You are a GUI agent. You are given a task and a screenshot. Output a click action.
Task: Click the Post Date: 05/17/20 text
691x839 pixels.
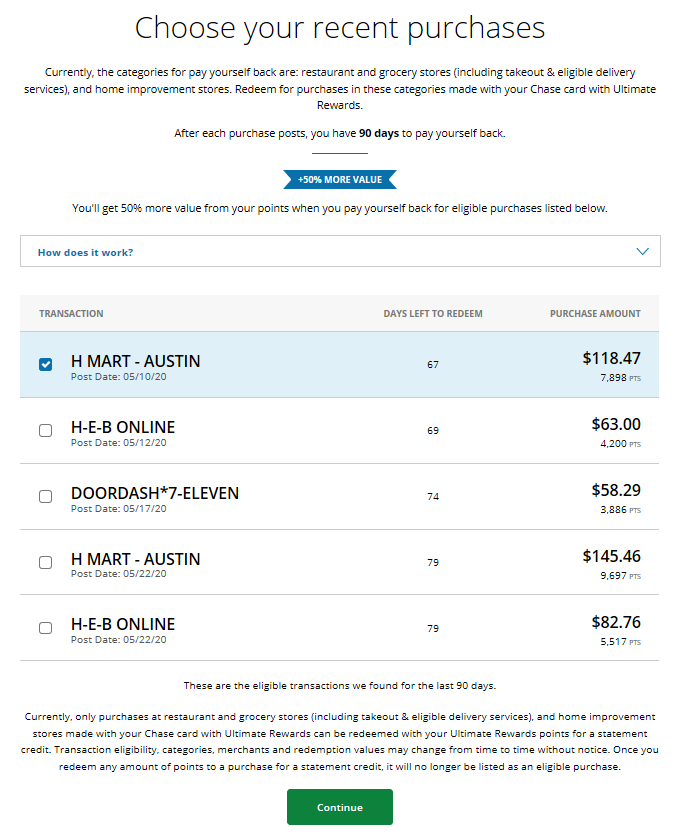click(x=118, y=508)
